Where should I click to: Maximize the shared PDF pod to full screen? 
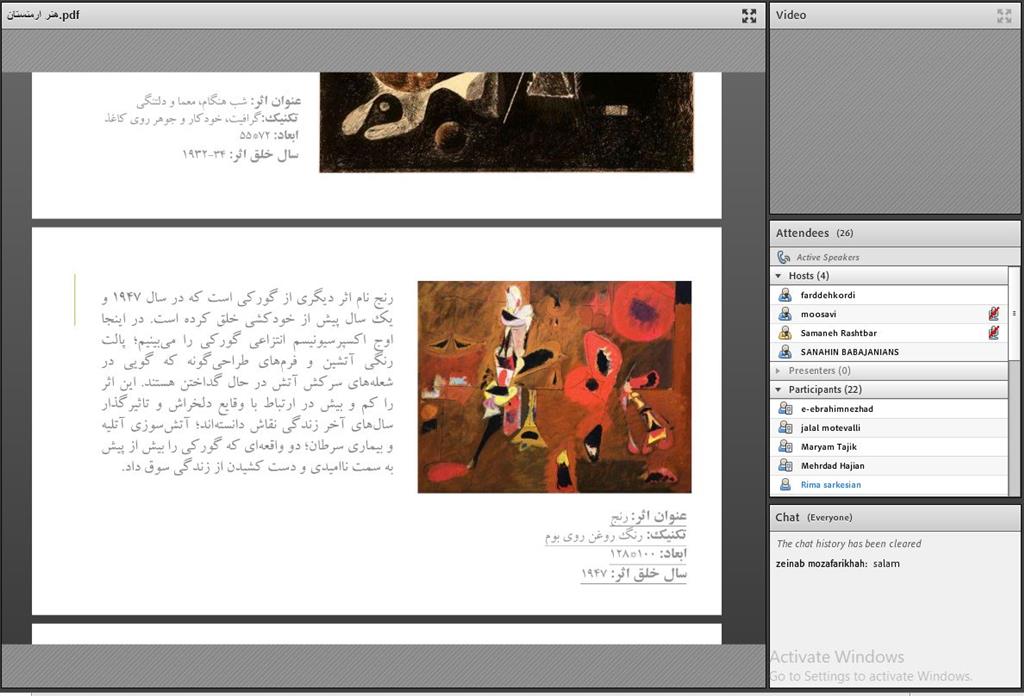coord(749,16)
